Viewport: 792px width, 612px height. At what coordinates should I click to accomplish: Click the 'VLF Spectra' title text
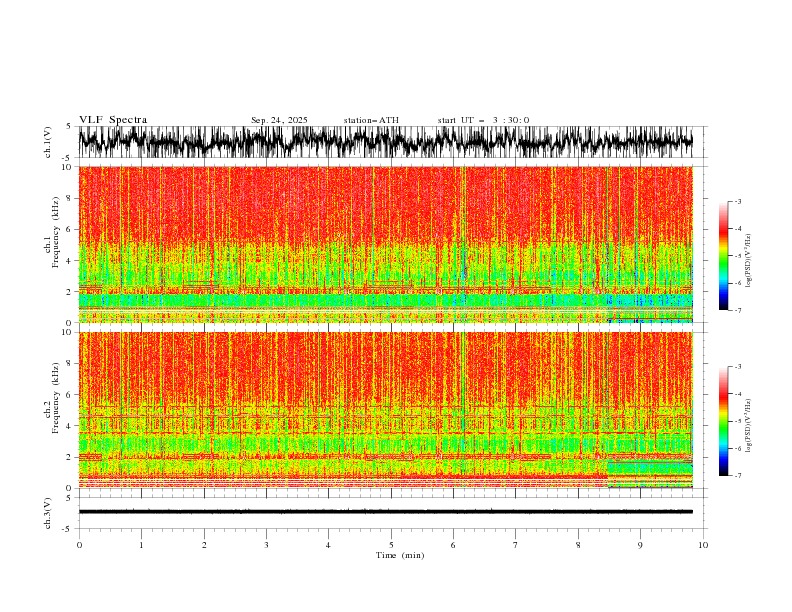113,120
